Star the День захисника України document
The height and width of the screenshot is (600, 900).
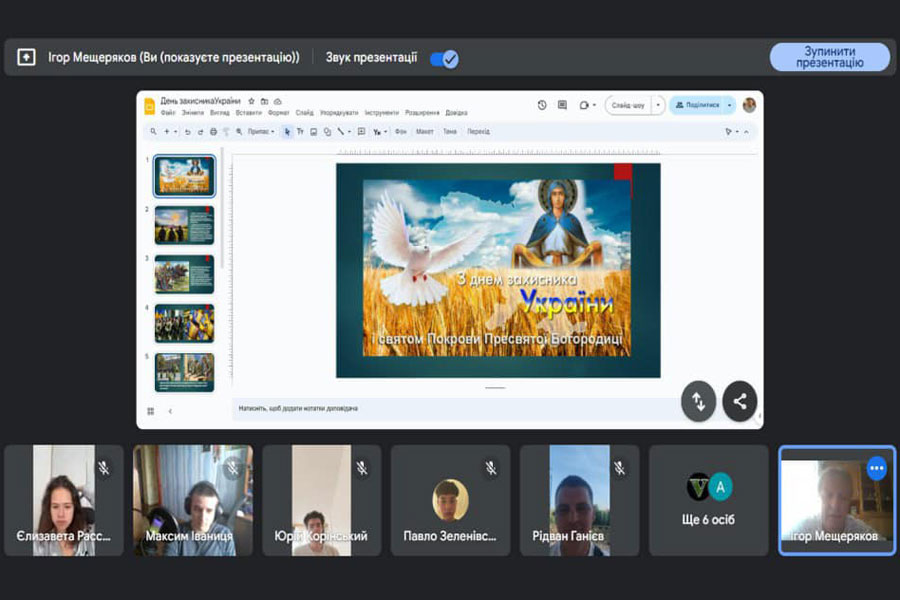(x=251, y=102)
